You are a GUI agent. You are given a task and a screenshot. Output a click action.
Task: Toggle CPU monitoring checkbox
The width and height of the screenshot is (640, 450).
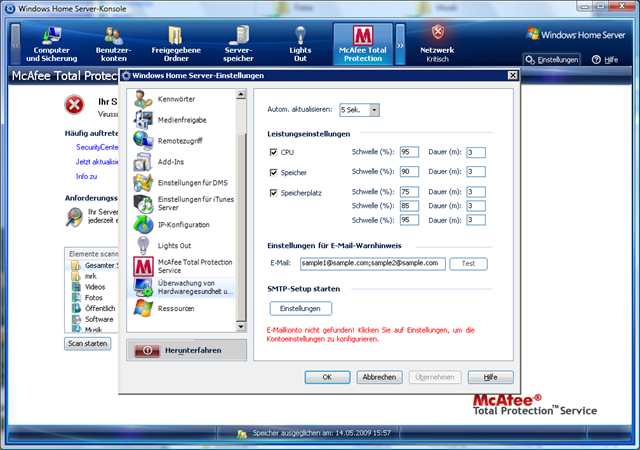273,152
